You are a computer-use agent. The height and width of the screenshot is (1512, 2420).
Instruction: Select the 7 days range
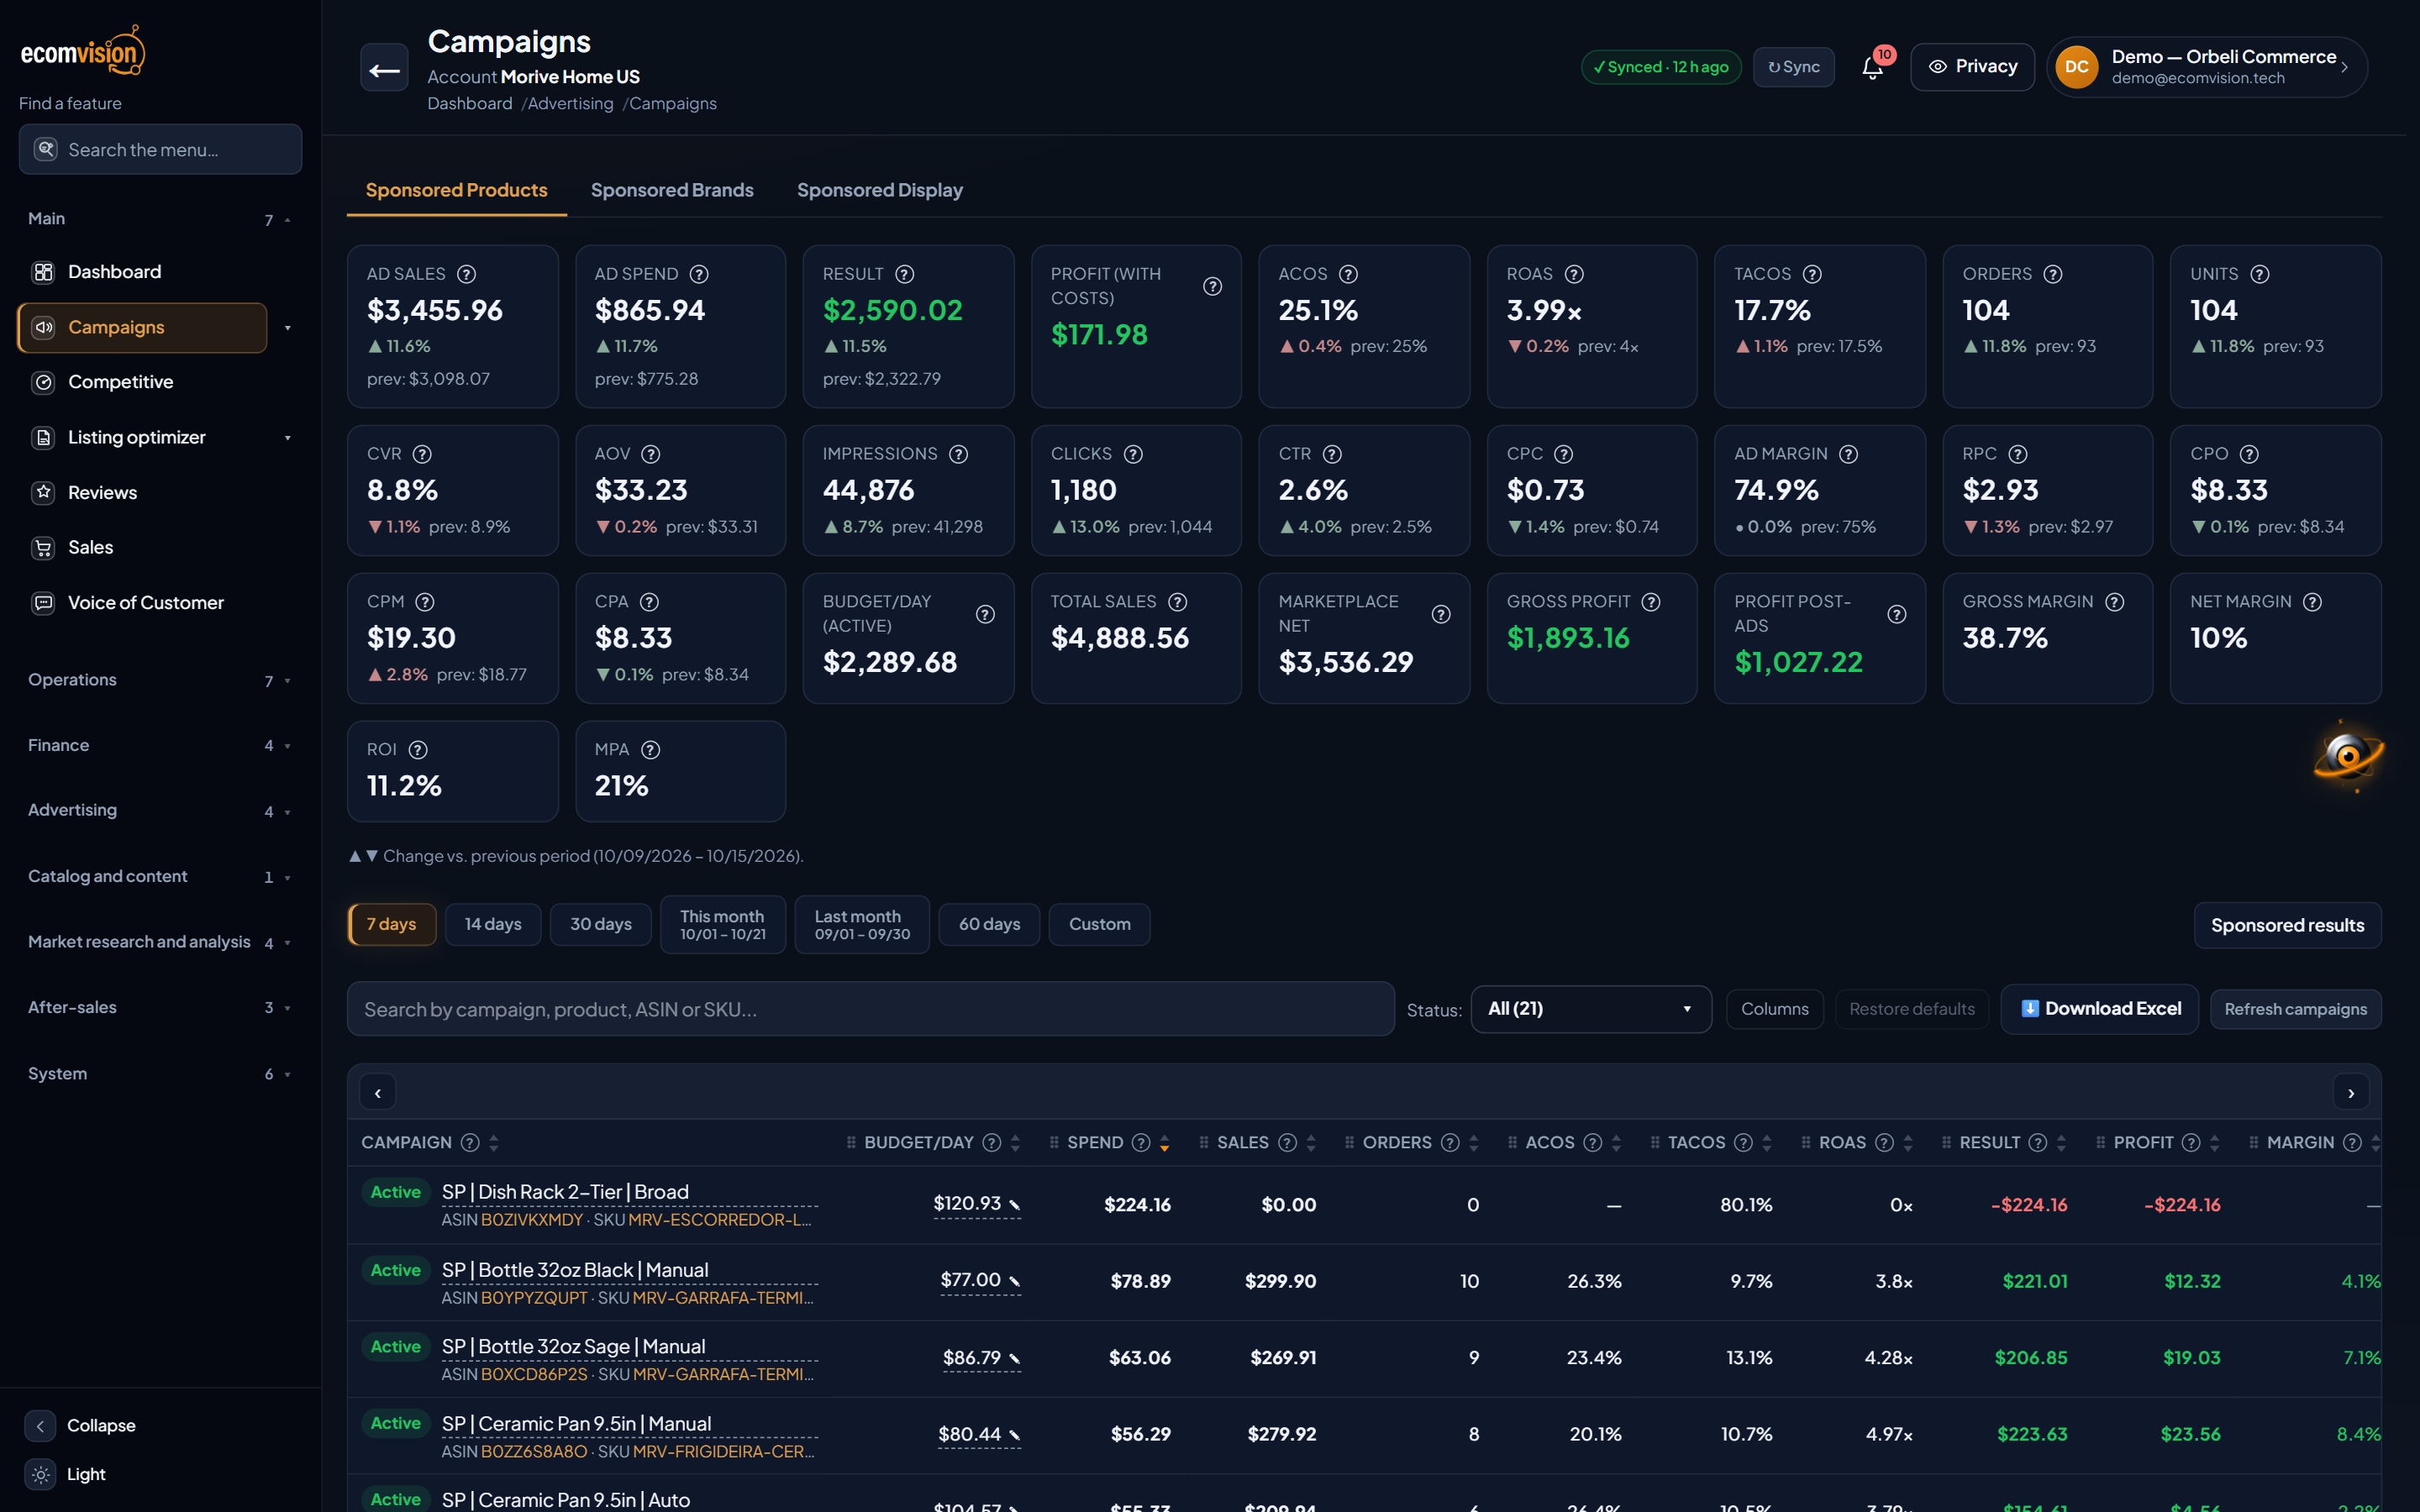tap(391, 924)
